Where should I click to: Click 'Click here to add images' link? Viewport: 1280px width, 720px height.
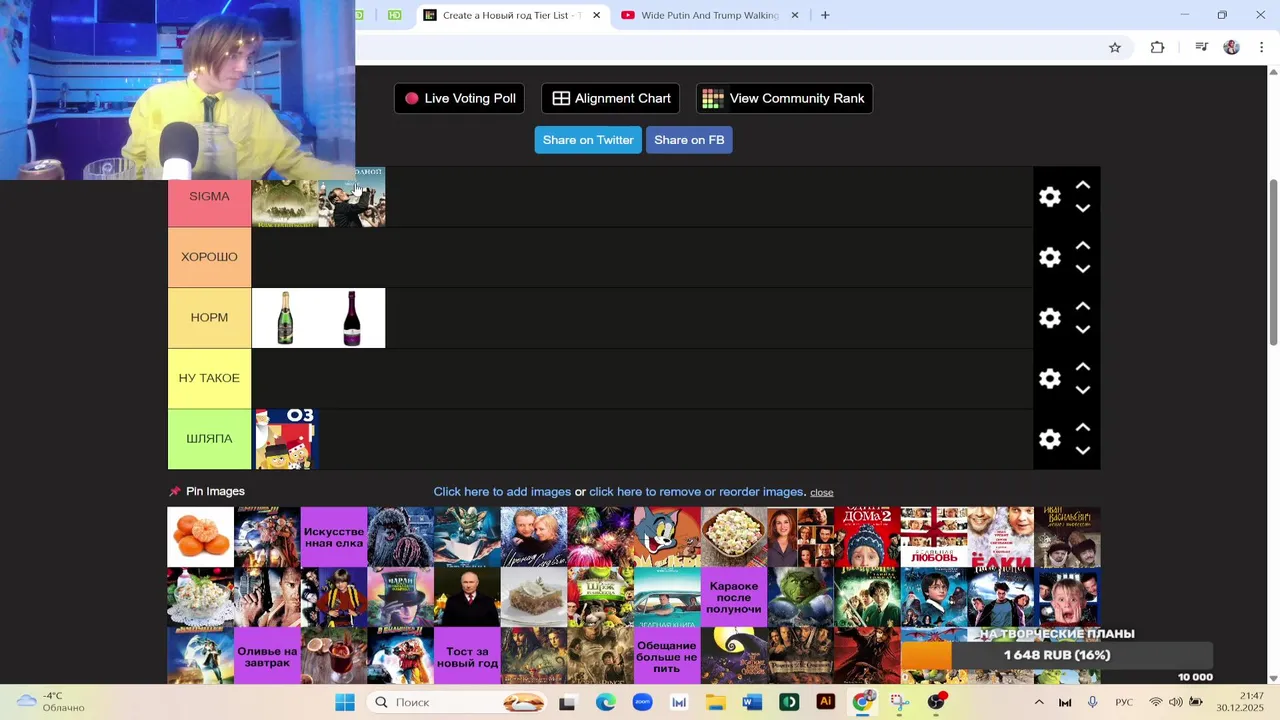[502, 492]
